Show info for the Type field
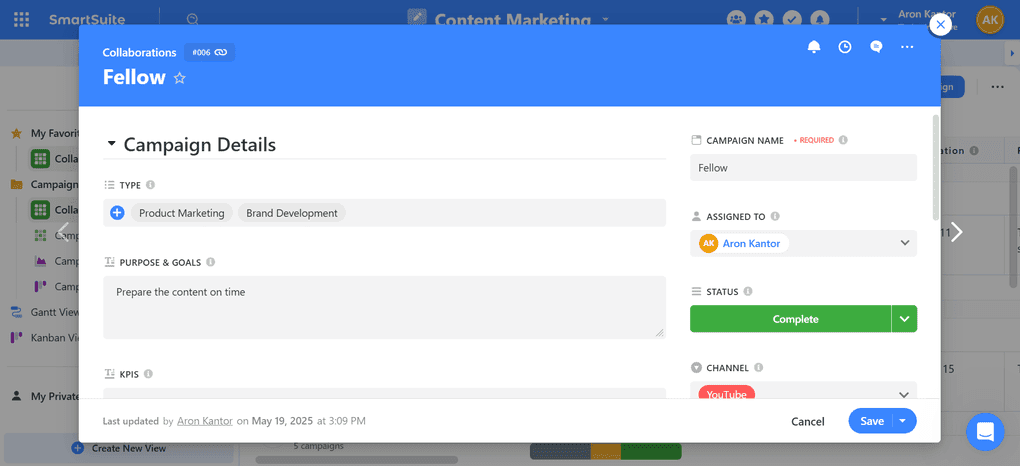The height and width of the screenshot is (466, 1020). [x=150, y=185]
